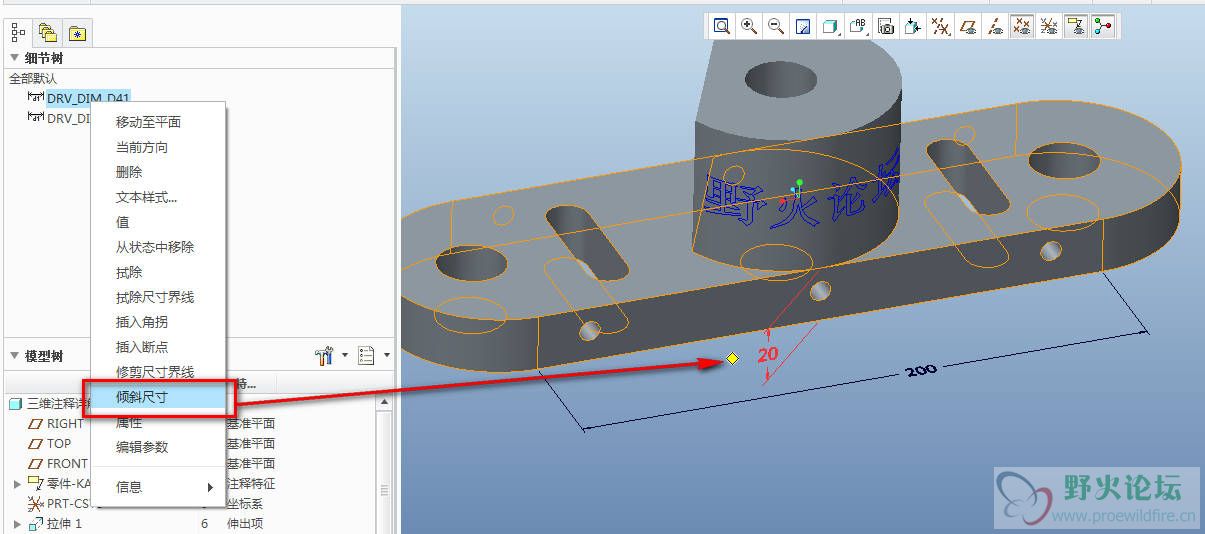Viewport: 1205px width, 534px height.
Task: Choose 拭除 from the context menu
Action: pyautogui.click(x=159, y=272)
